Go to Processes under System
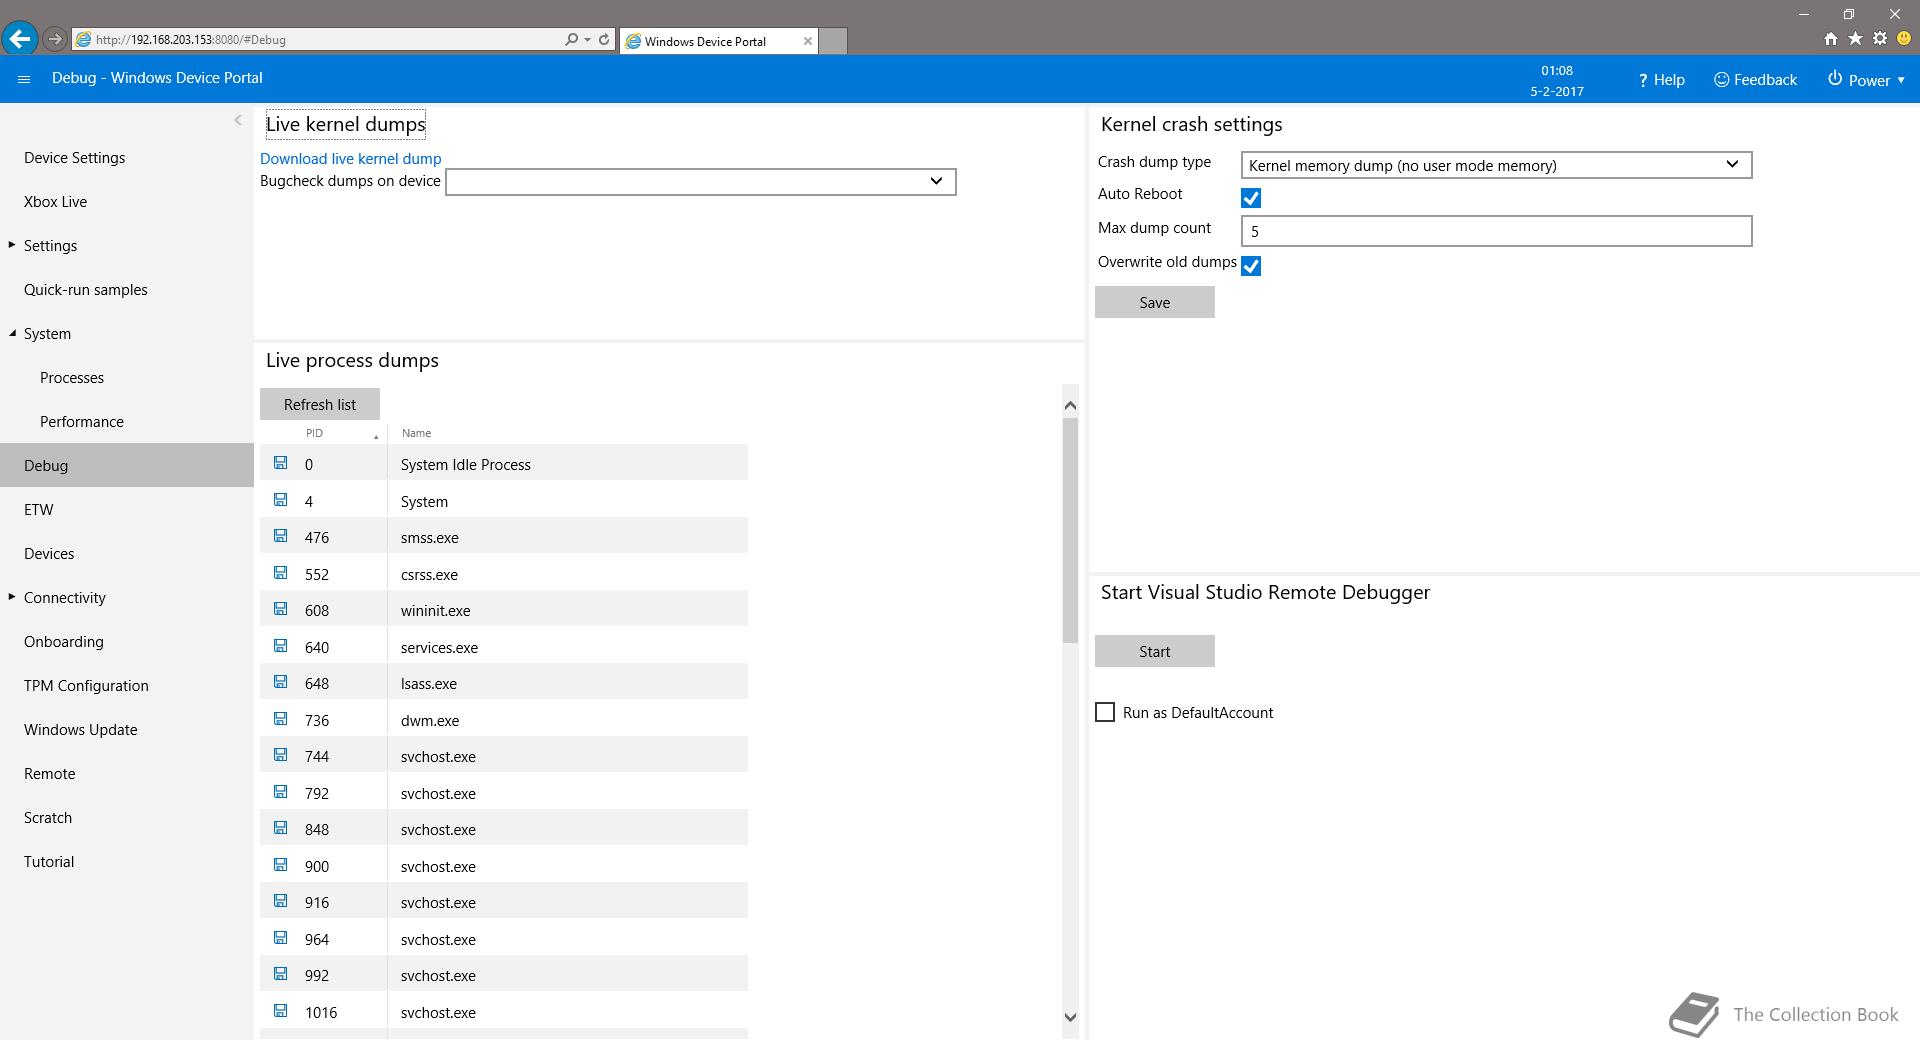The width and height of the screenshot is (1920, 1040). (x=72, y=378)
